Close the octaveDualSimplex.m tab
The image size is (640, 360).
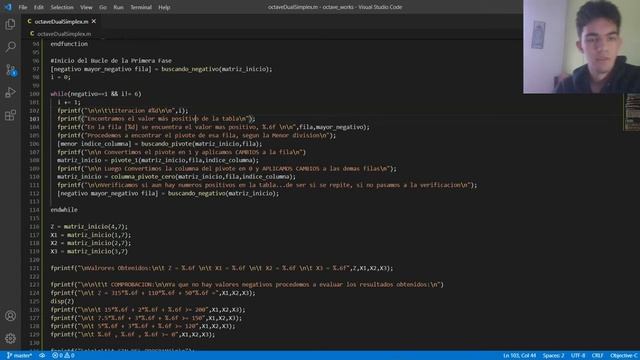click(x=94, y=21)
